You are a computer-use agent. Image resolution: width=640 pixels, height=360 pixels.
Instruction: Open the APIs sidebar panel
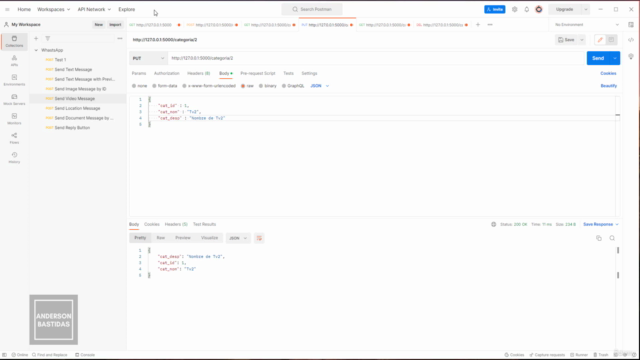[x=14, y=61]
